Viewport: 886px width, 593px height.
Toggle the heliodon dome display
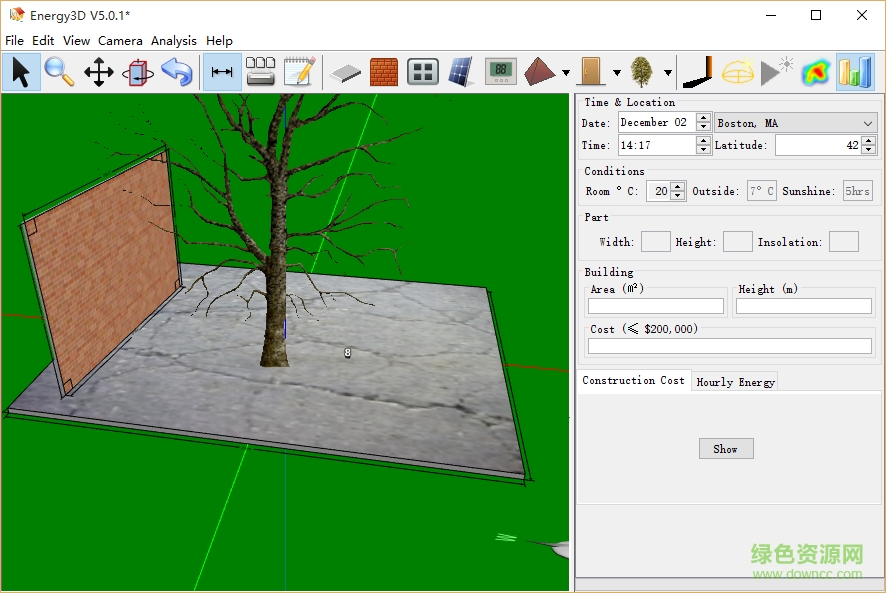(738, 72)
